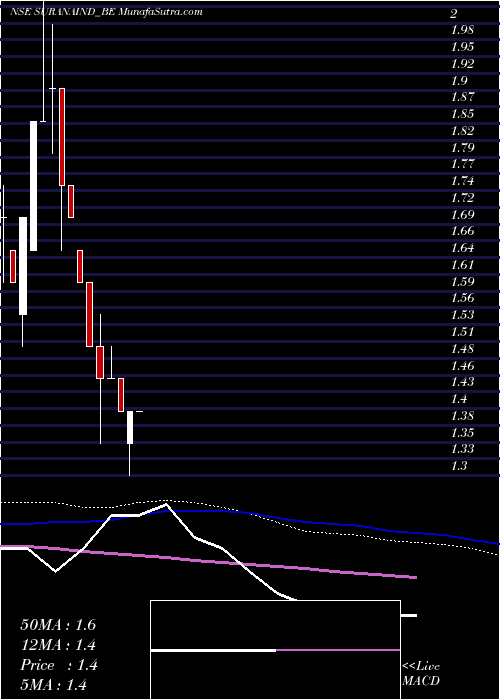The image size is (500, 700).
Task: Click the 5MA : 1.4 readout
Action: 53,685
